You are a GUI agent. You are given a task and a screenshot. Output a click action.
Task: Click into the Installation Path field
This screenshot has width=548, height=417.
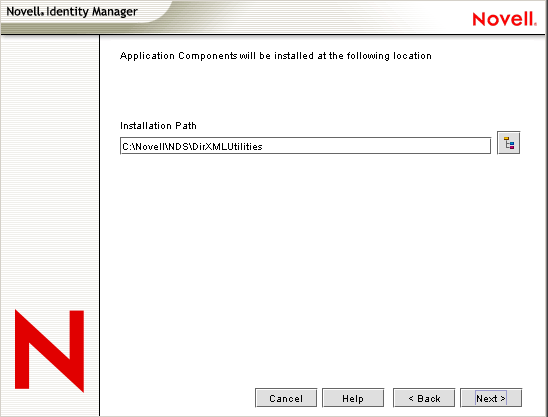tap(305, 146)
